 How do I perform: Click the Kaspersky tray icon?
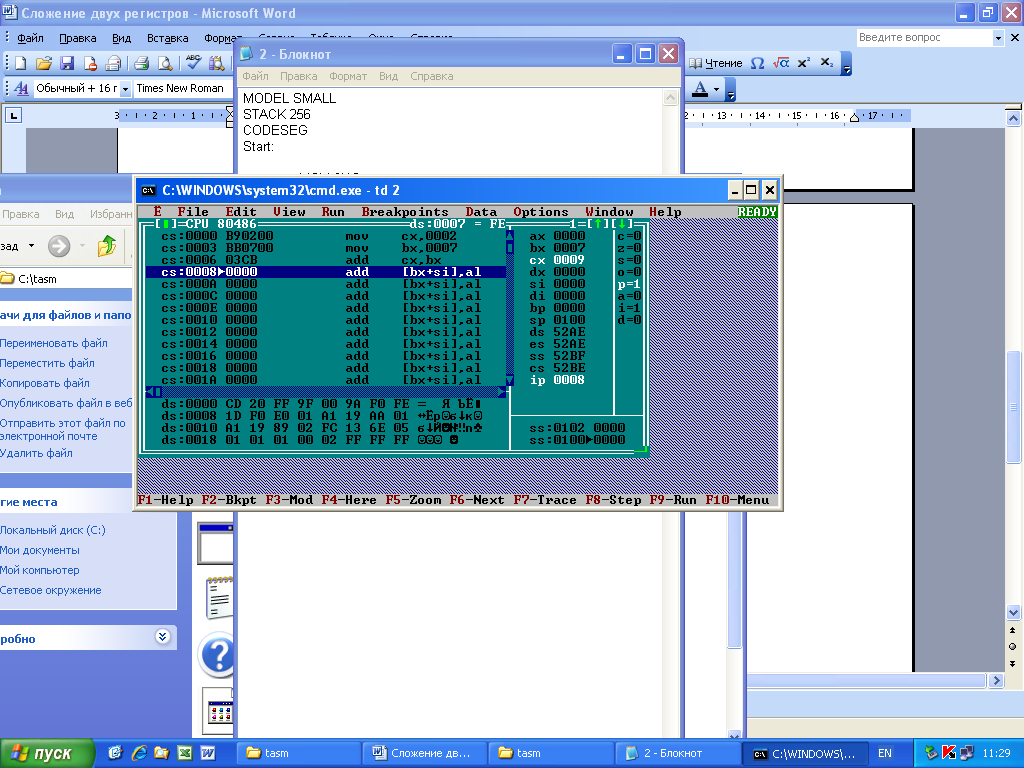pyautogui.click(x=950, y=753)
